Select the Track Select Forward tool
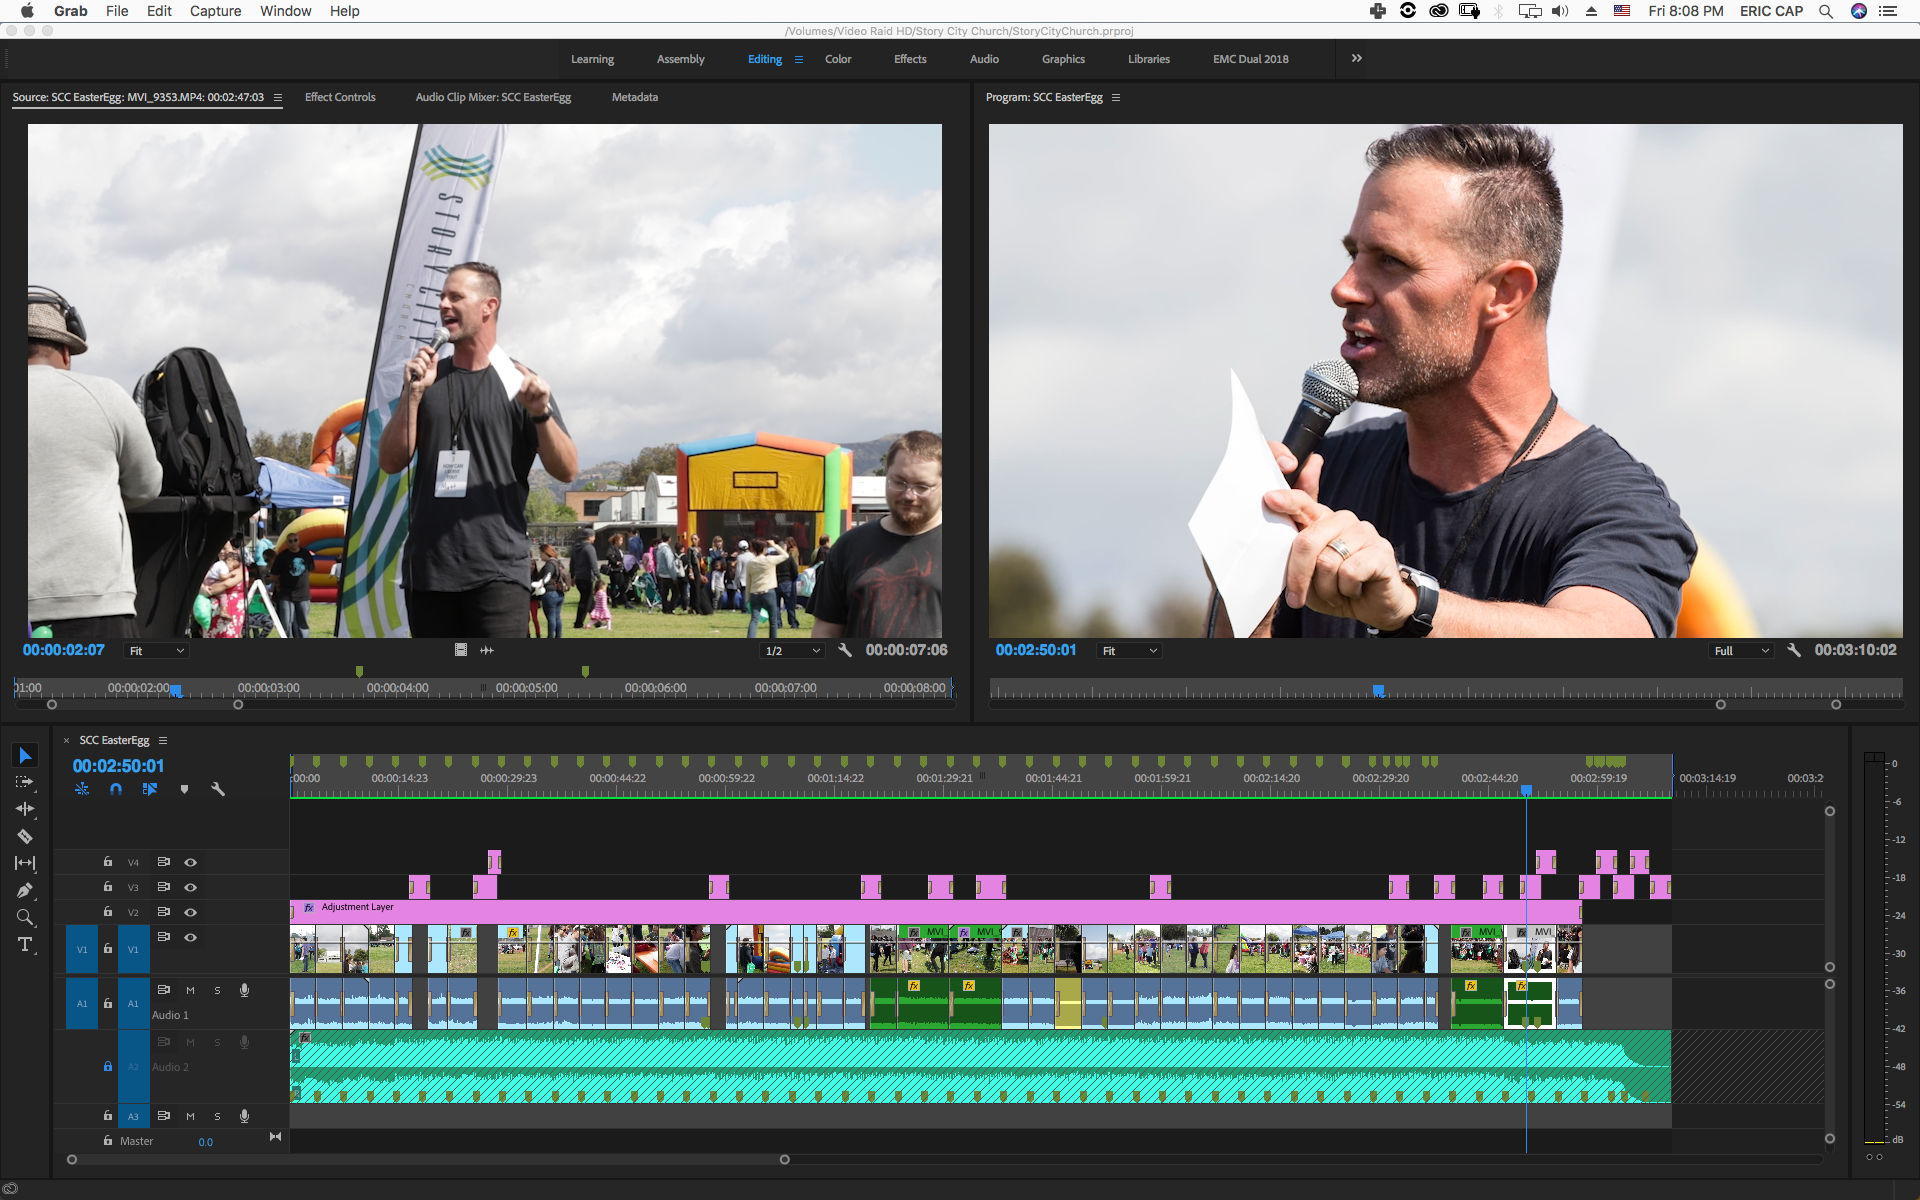Viewport: 1920px width, 1200px height. (25, 782)
